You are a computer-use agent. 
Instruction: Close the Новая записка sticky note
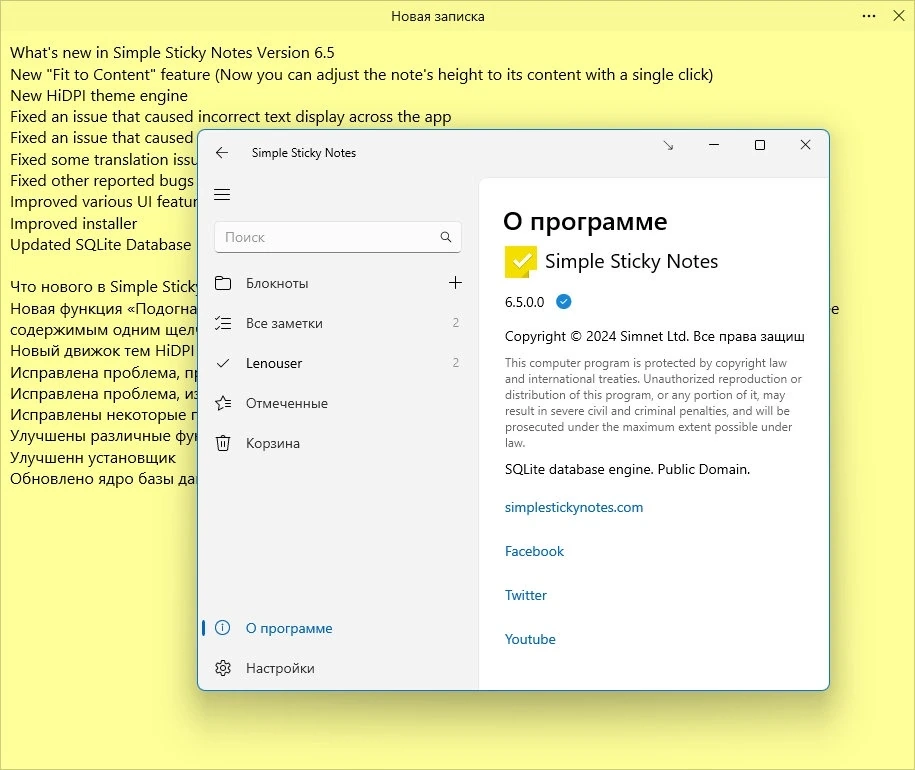click(899, 16)
